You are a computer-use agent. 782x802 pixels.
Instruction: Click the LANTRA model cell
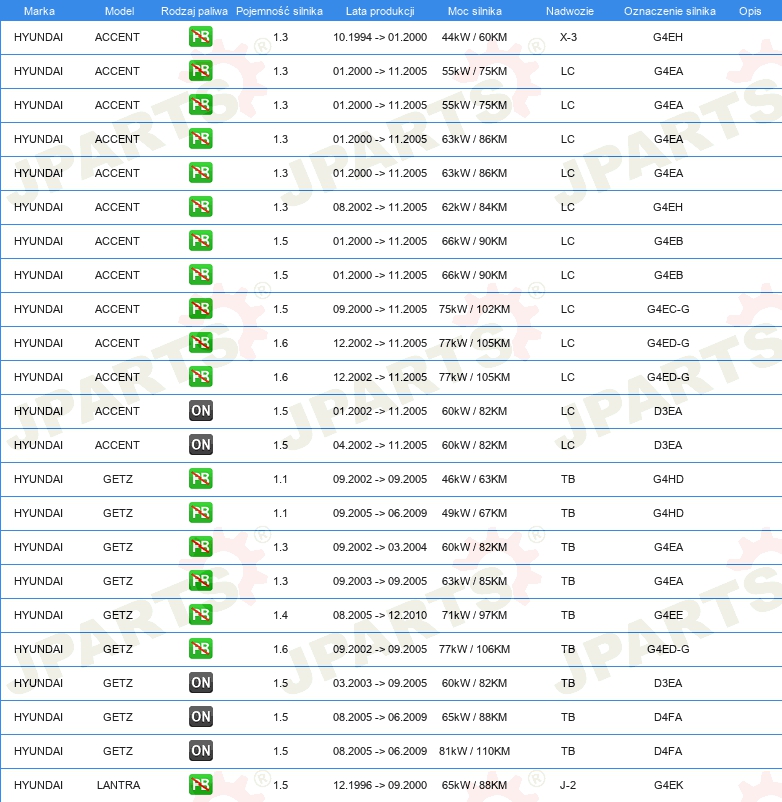click(x=118, y=785)
